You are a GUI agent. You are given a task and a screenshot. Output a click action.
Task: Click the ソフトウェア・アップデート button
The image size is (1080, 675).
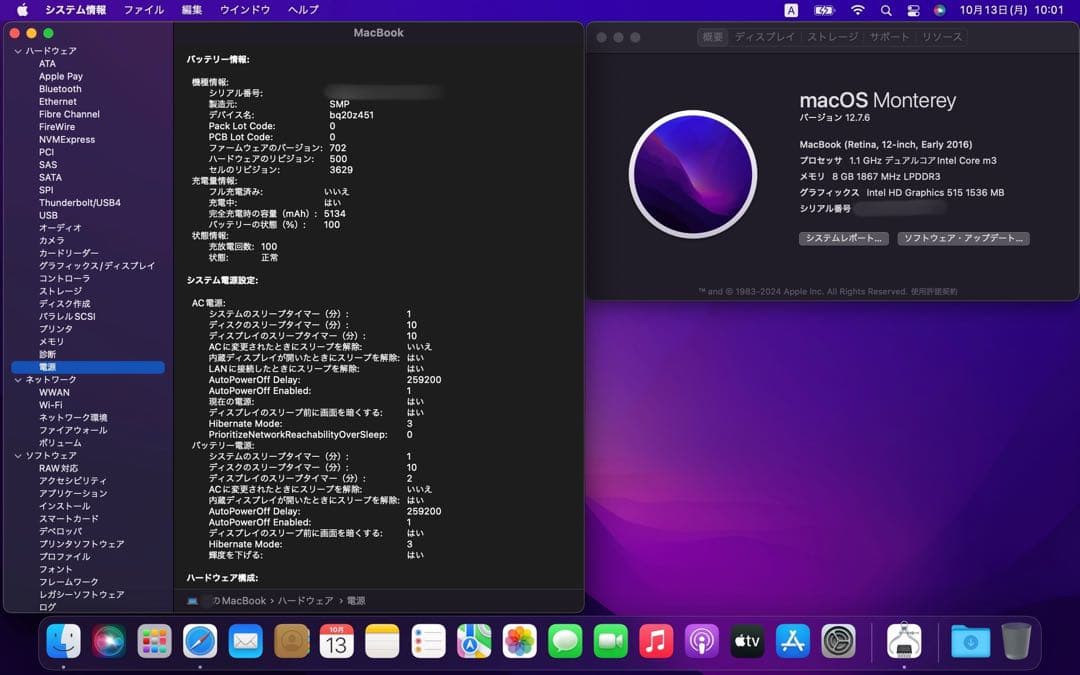click(963, 238)
